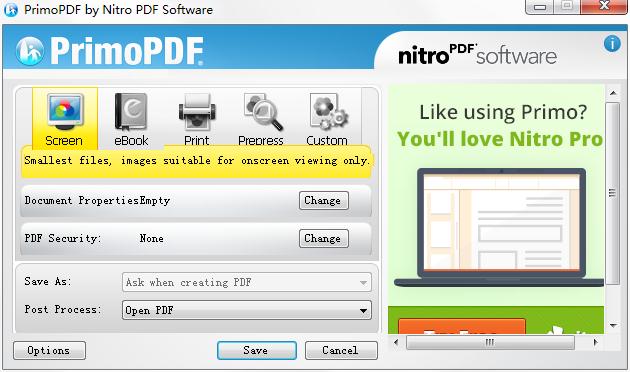
Task: Click the ad panel scroll down arrow
Action: 613,325
